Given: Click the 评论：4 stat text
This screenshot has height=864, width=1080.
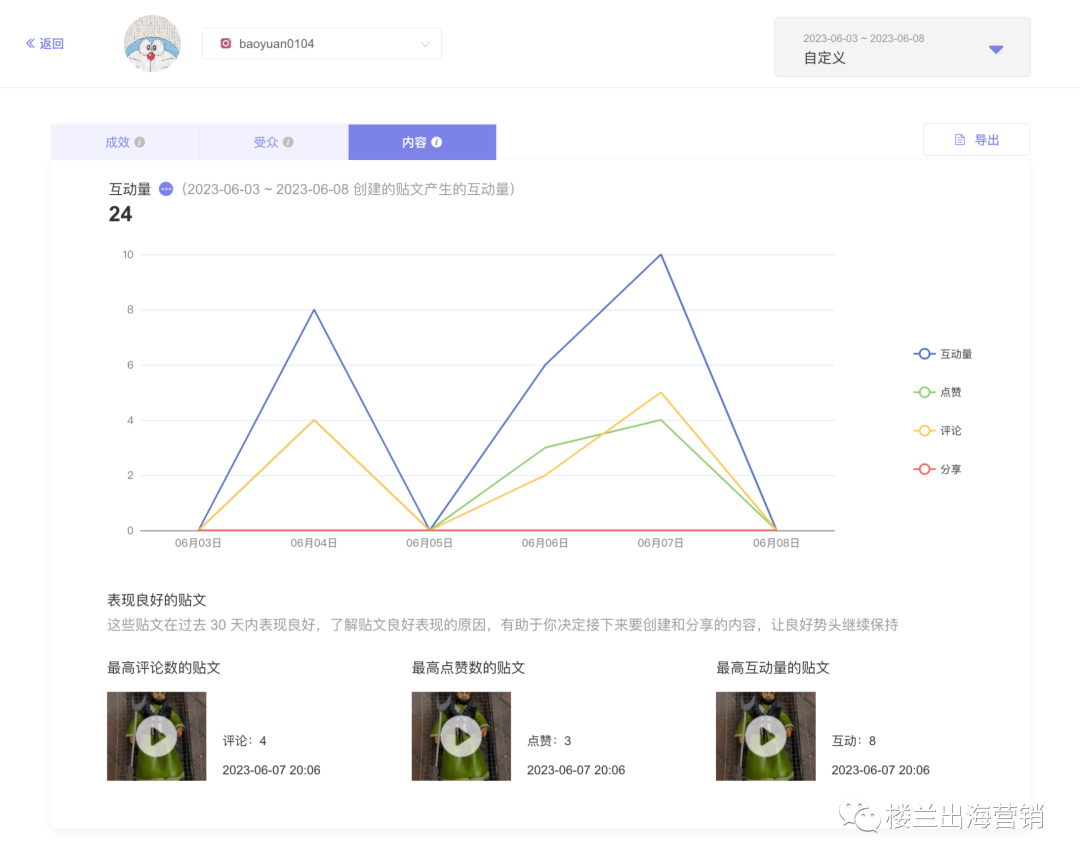Looking at the screenshot, I should (x=245, y=741).
